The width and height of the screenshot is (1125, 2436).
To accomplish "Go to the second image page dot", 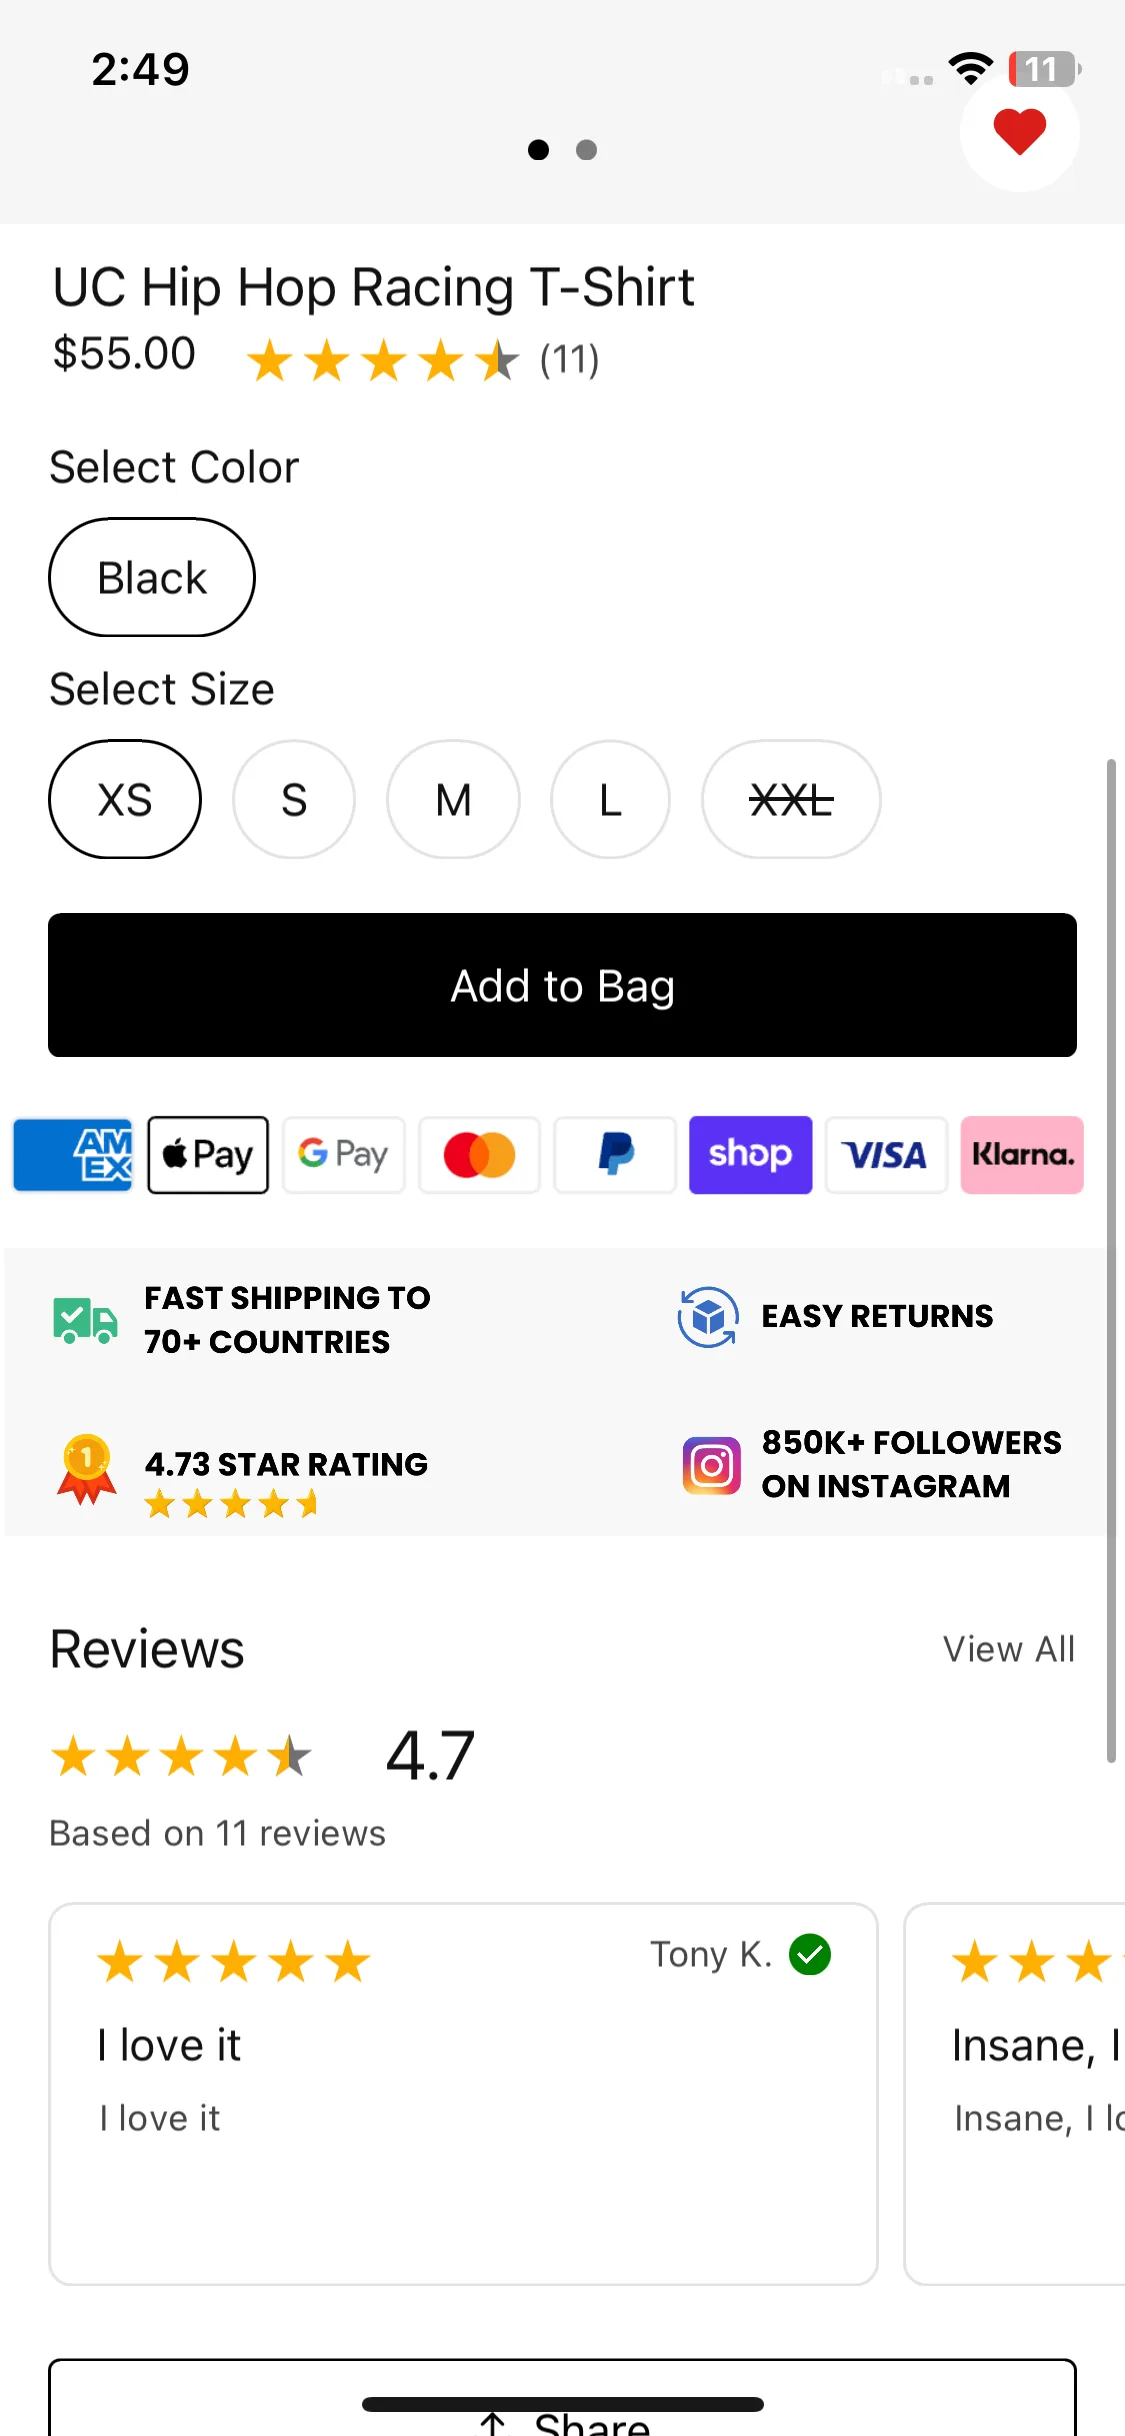I will tap(587, 150).
